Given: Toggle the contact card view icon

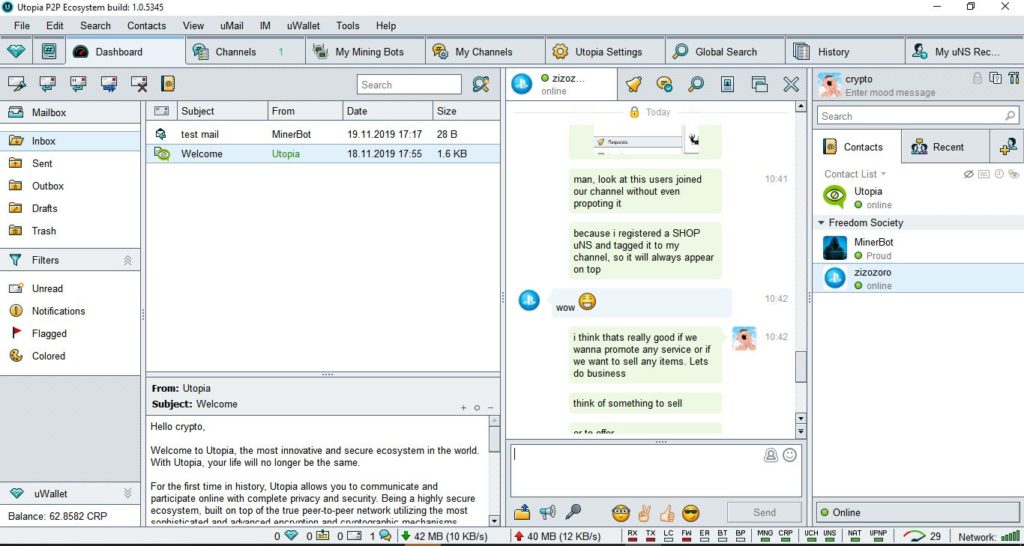Looking at the screenshot, I should tap(984, 174).
